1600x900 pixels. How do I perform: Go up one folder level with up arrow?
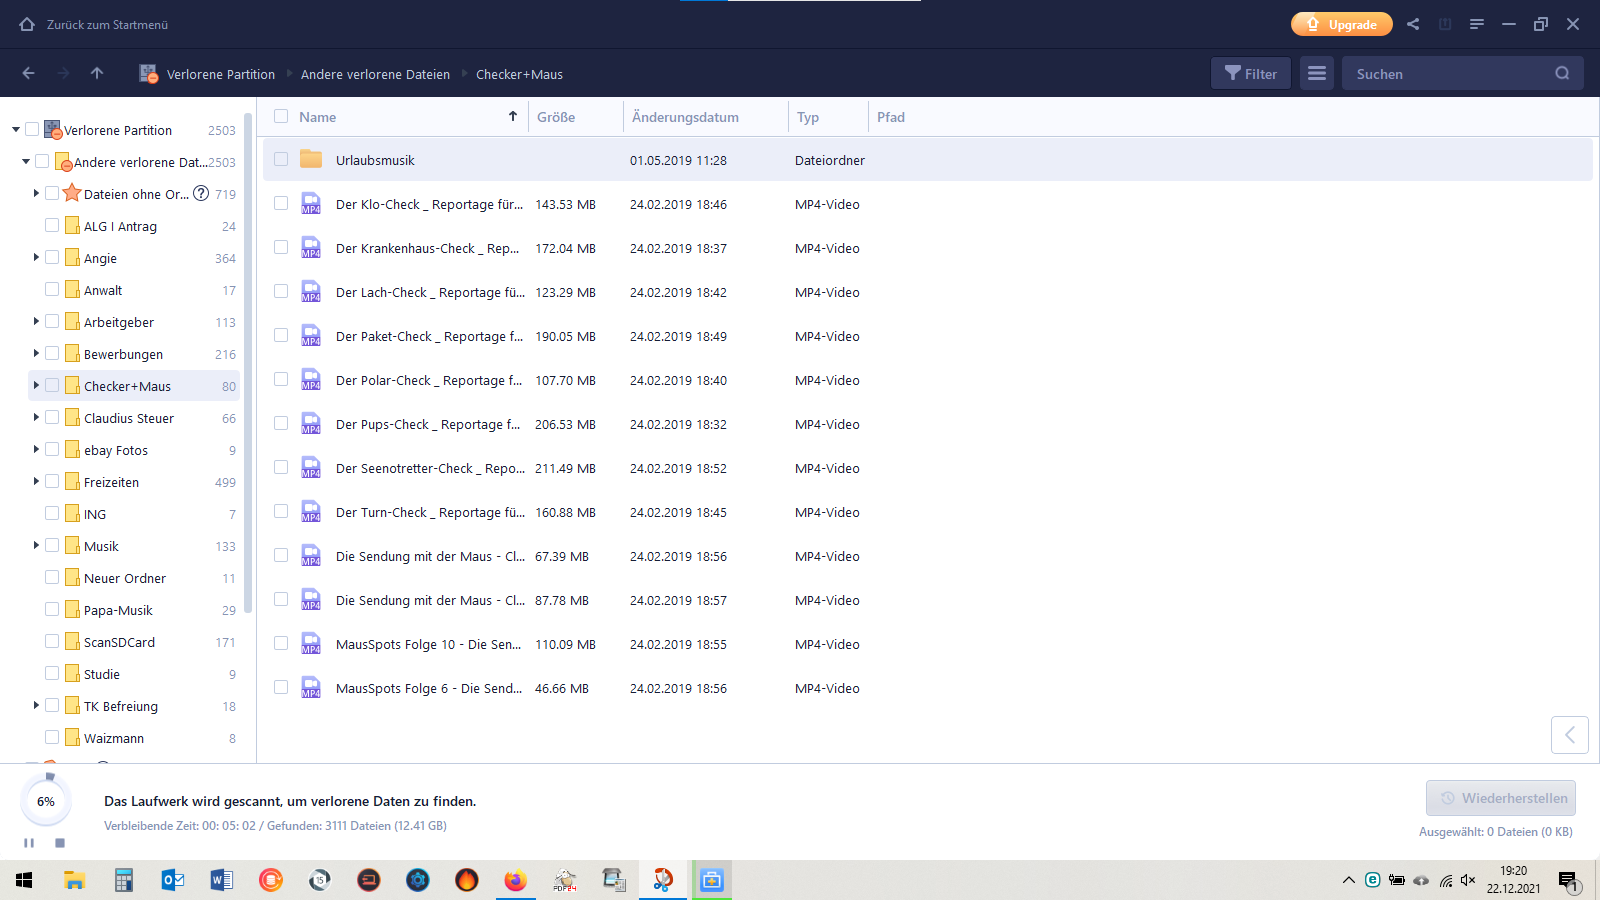[97, 73]
